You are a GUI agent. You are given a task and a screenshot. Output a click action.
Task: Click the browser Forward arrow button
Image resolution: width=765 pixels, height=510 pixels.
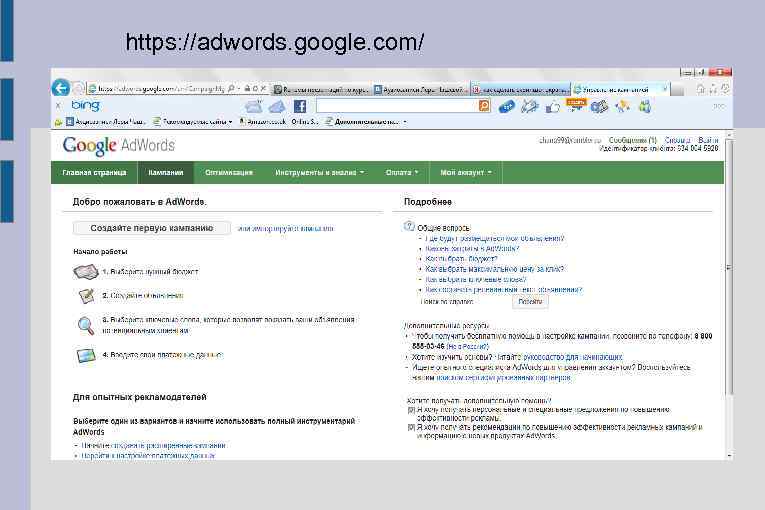(78, 89)
